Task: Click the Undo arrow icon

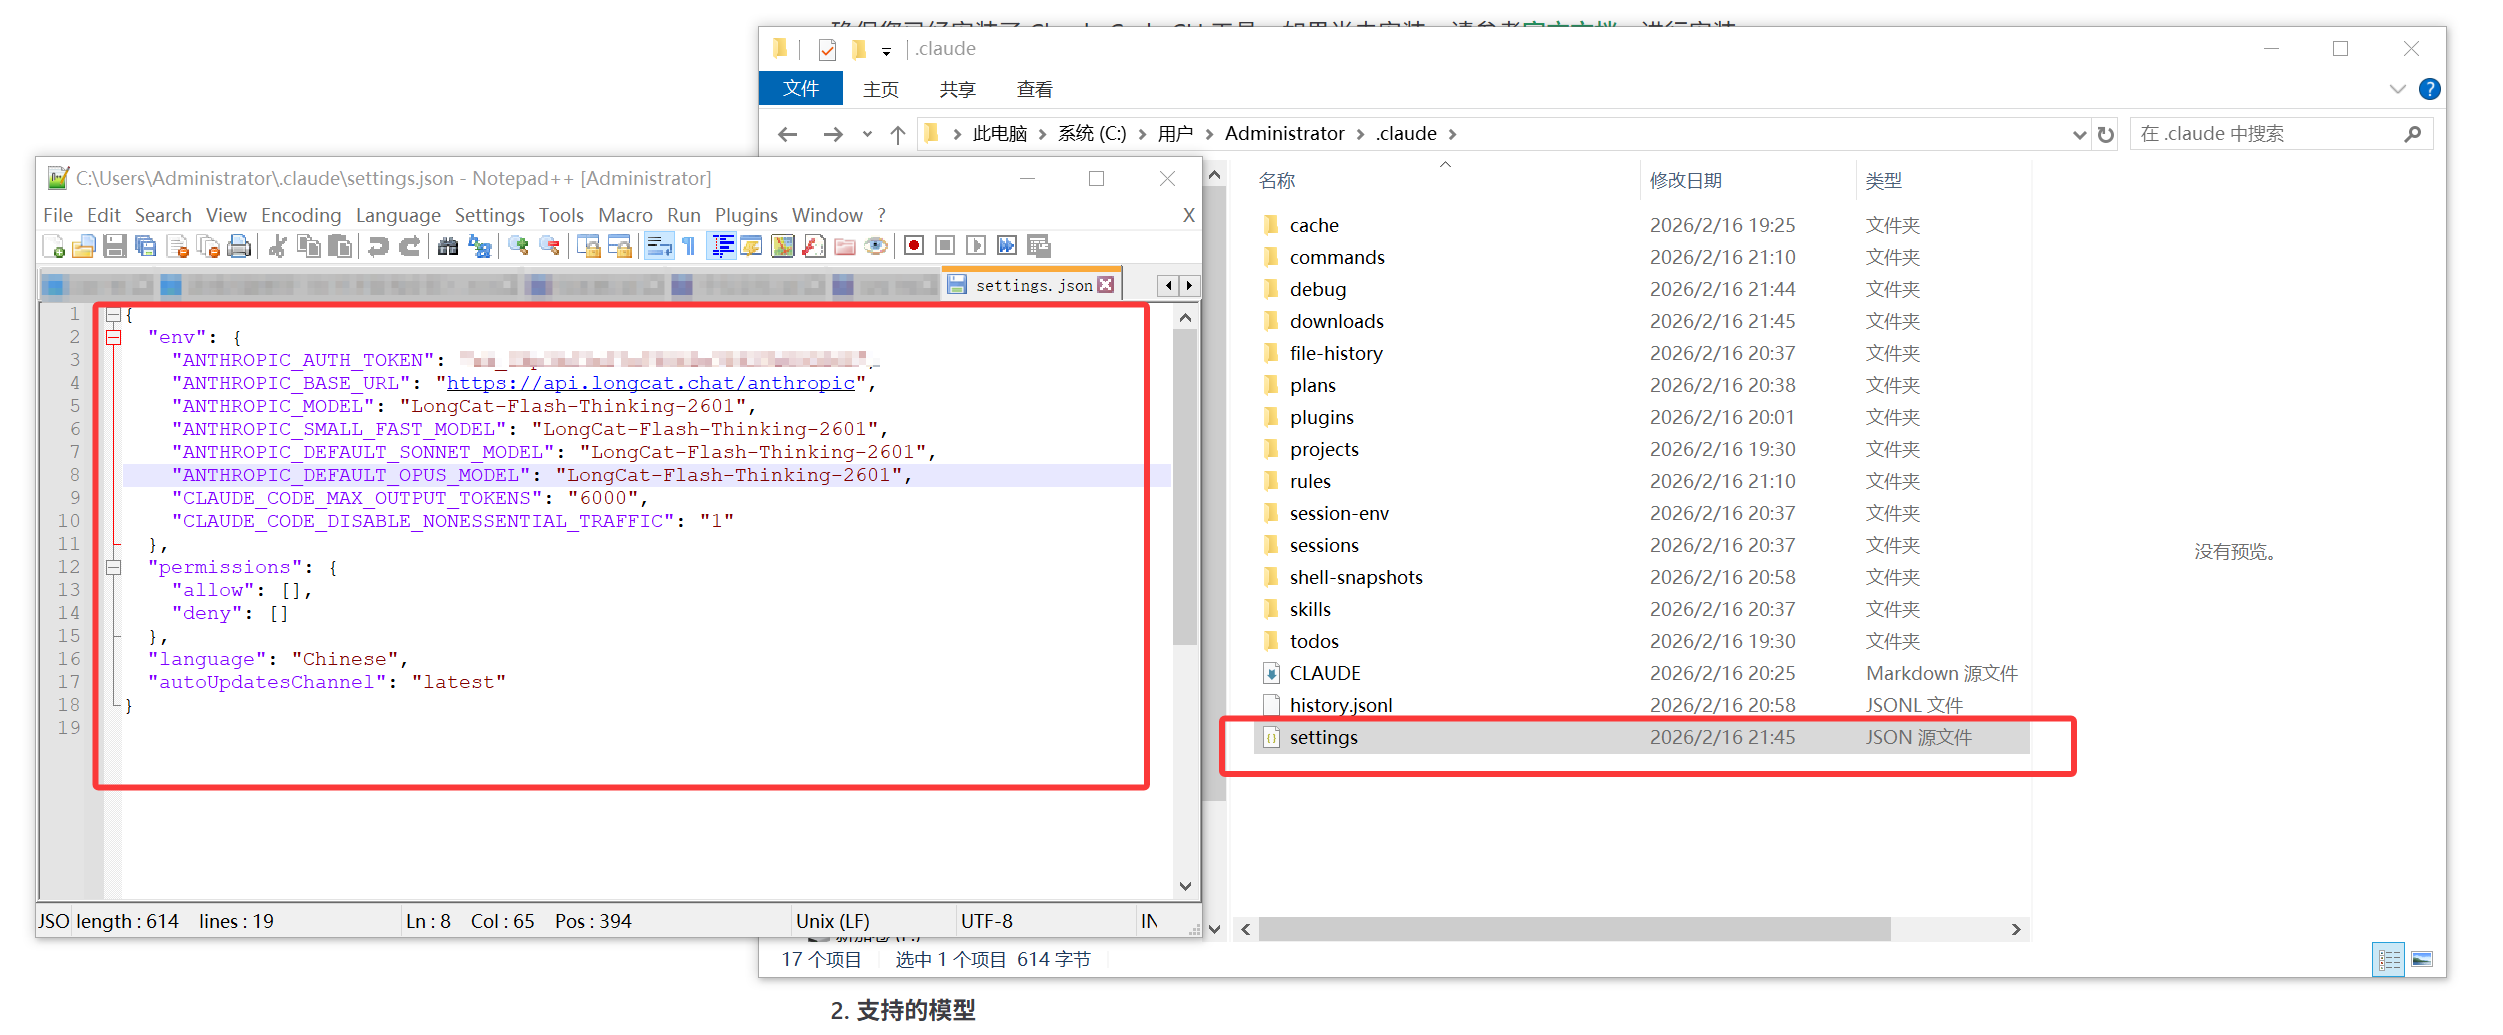Action: point(378,246)
